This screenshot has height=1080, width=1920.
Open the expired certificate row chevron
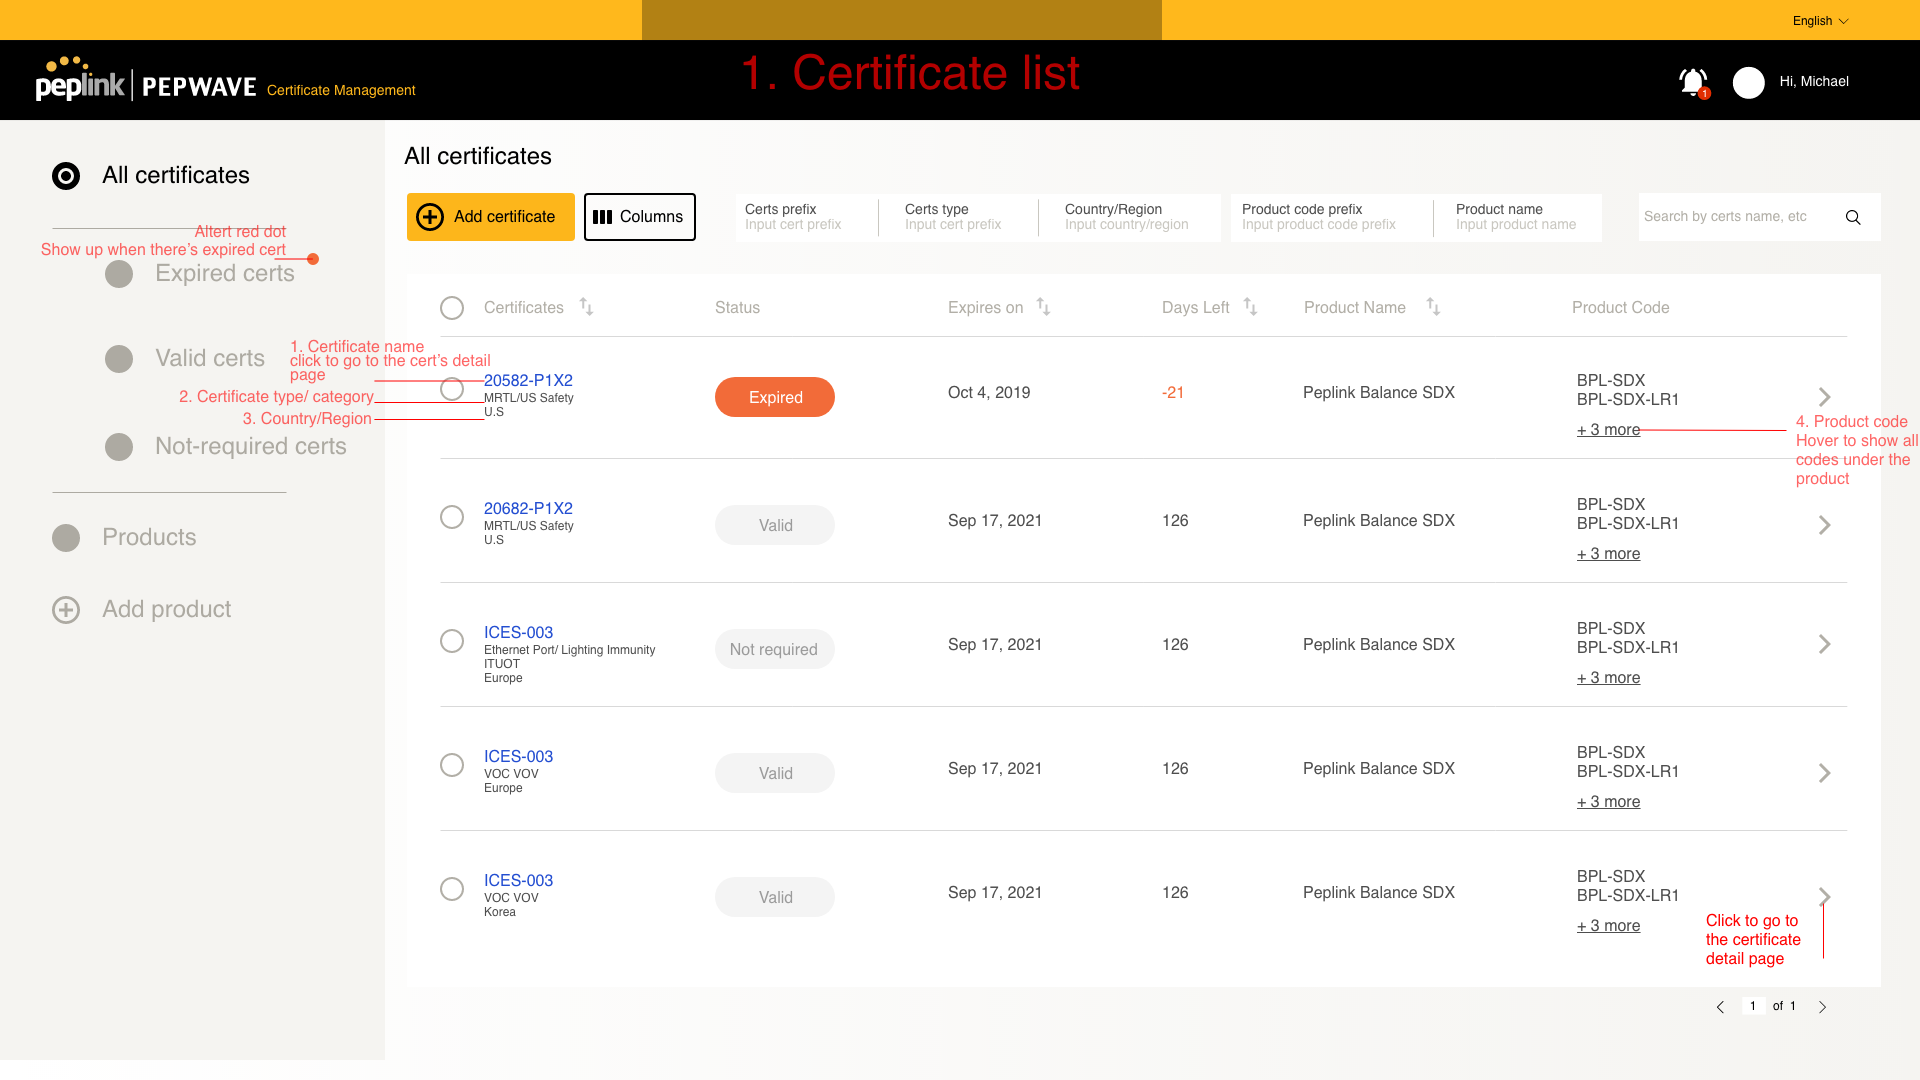(1824, 397)
